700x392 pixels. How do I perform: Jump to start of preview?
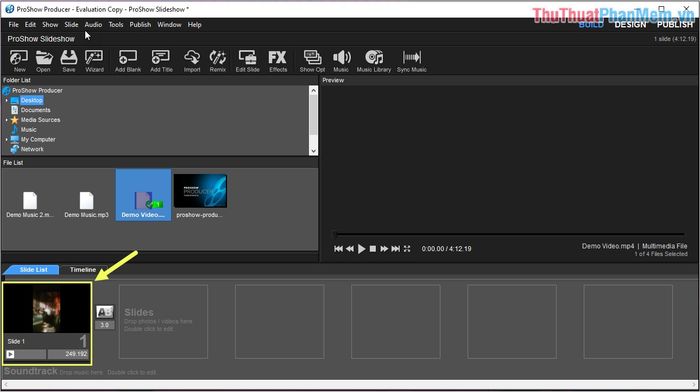pyautogui.click(x=338, y=249)
